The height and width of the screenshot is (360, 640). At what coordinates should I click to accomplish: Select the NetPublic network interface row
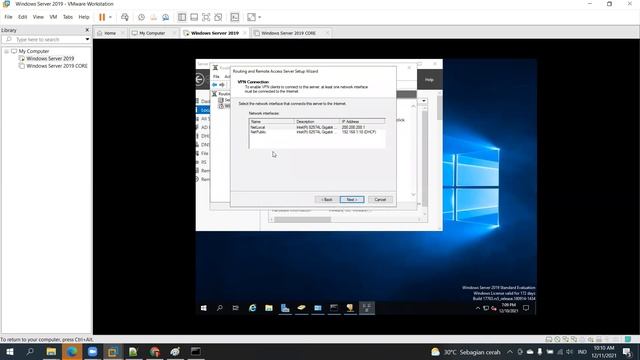(x=317, y=132)
